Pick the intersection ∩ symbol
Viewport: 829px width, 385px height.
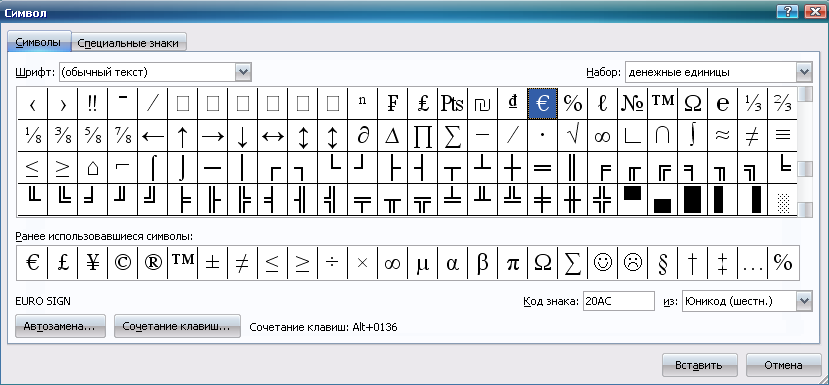[662, 136]
